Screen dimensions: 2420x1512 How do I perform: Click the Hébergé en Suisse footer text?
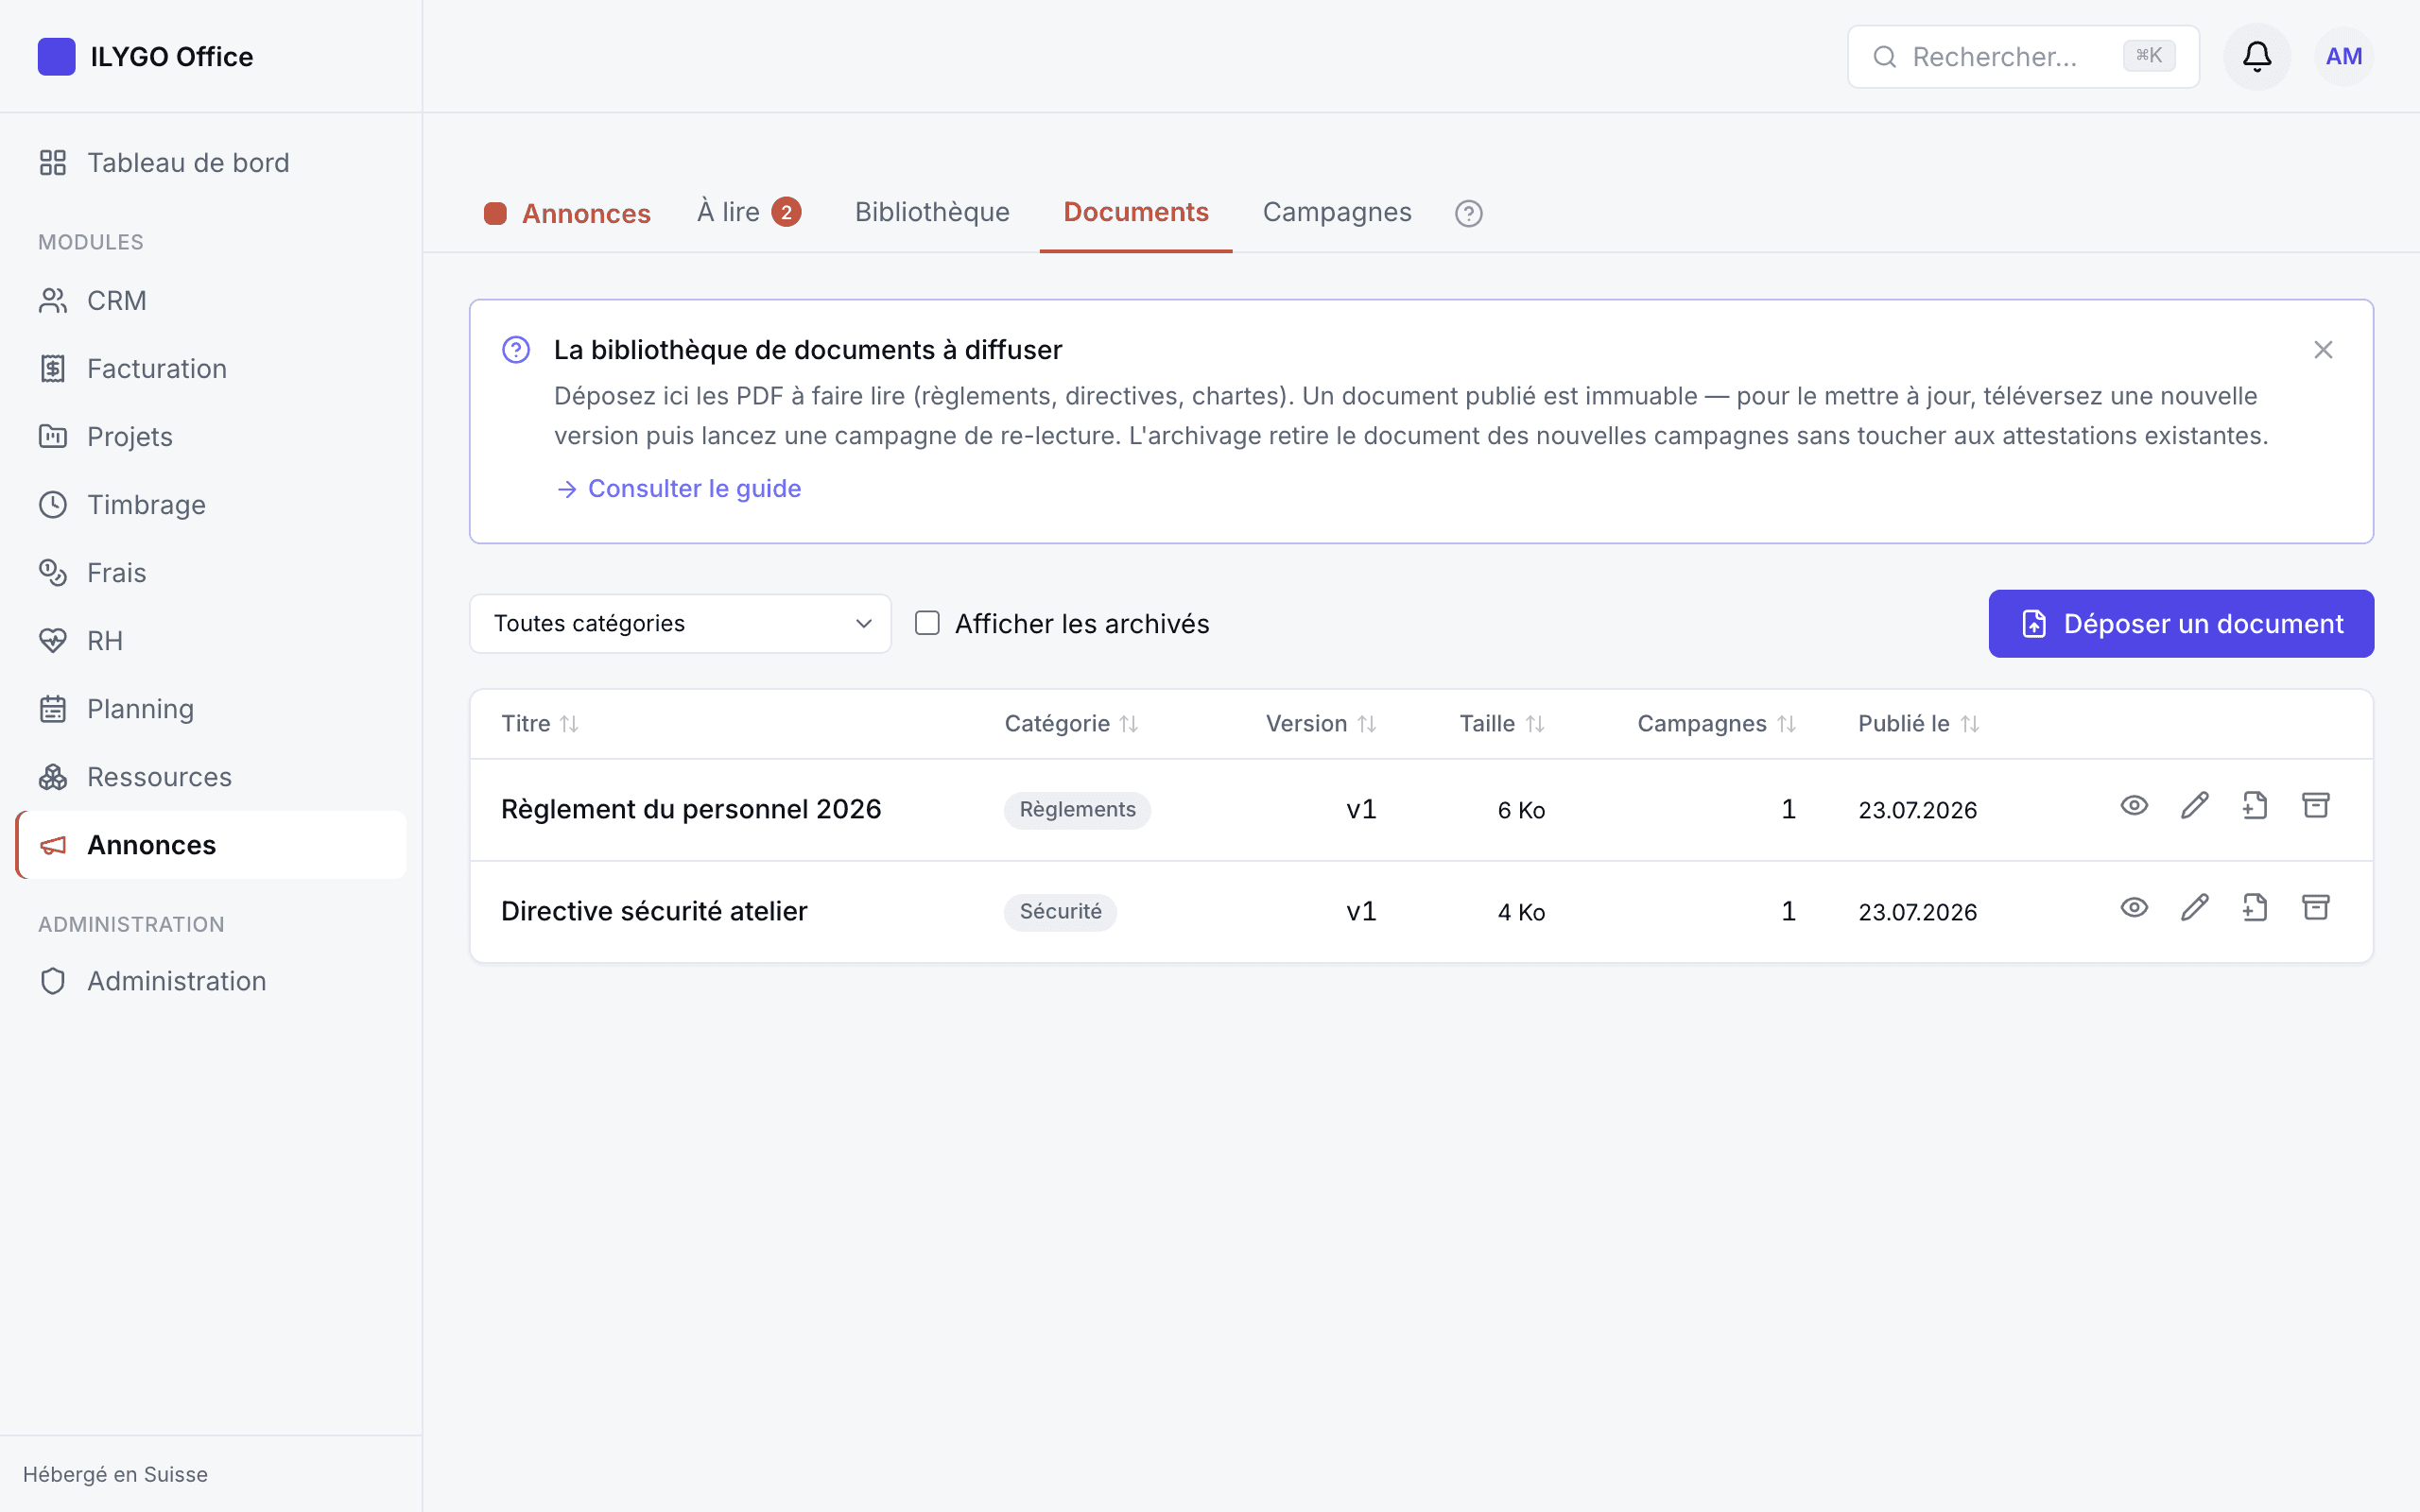coord(115,1474)
